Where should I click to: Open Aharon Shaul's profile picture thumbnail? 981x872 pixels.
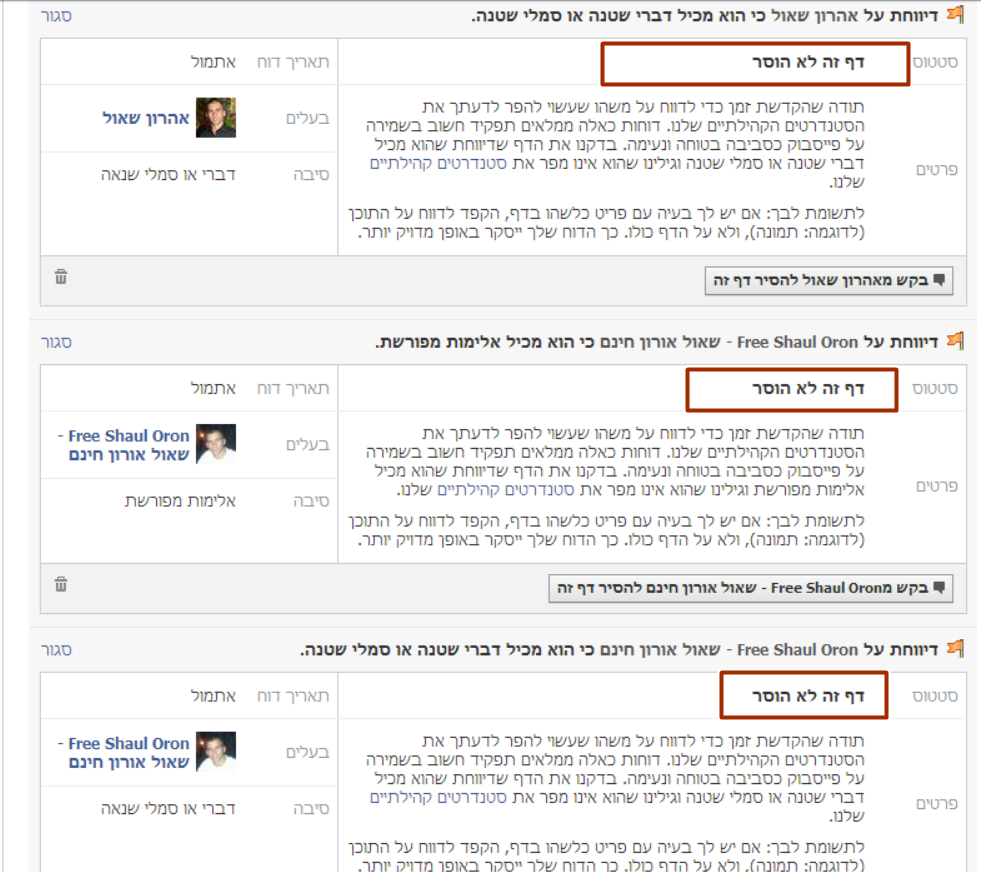[x=215, y=118]
